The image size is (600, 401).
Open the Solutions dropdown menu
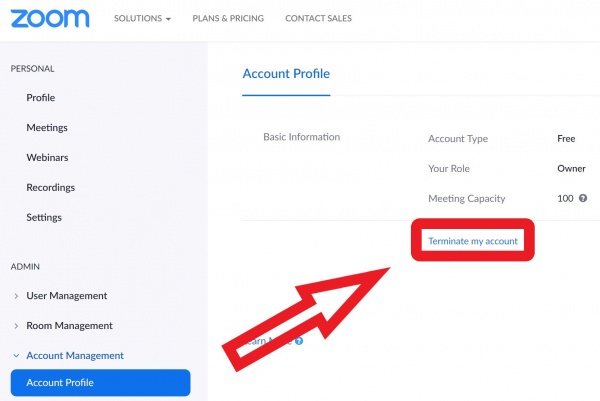pyautogui.click(x=142, y=18)
